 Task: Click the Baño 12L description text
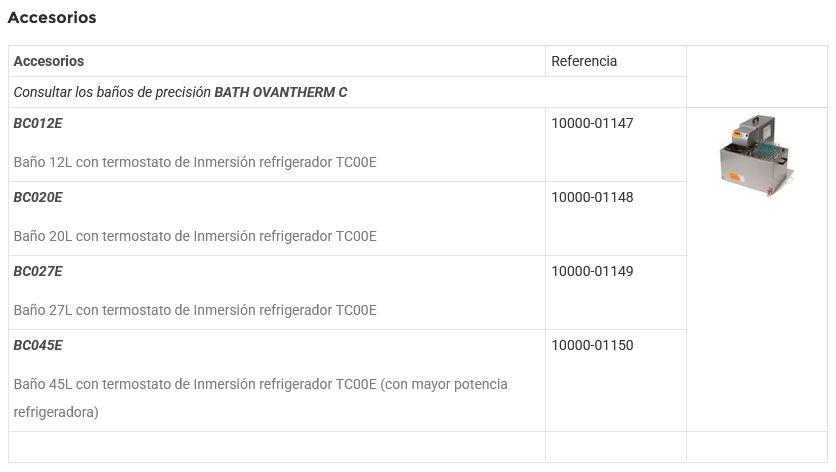pyautogui.click(x=195, y=162)
